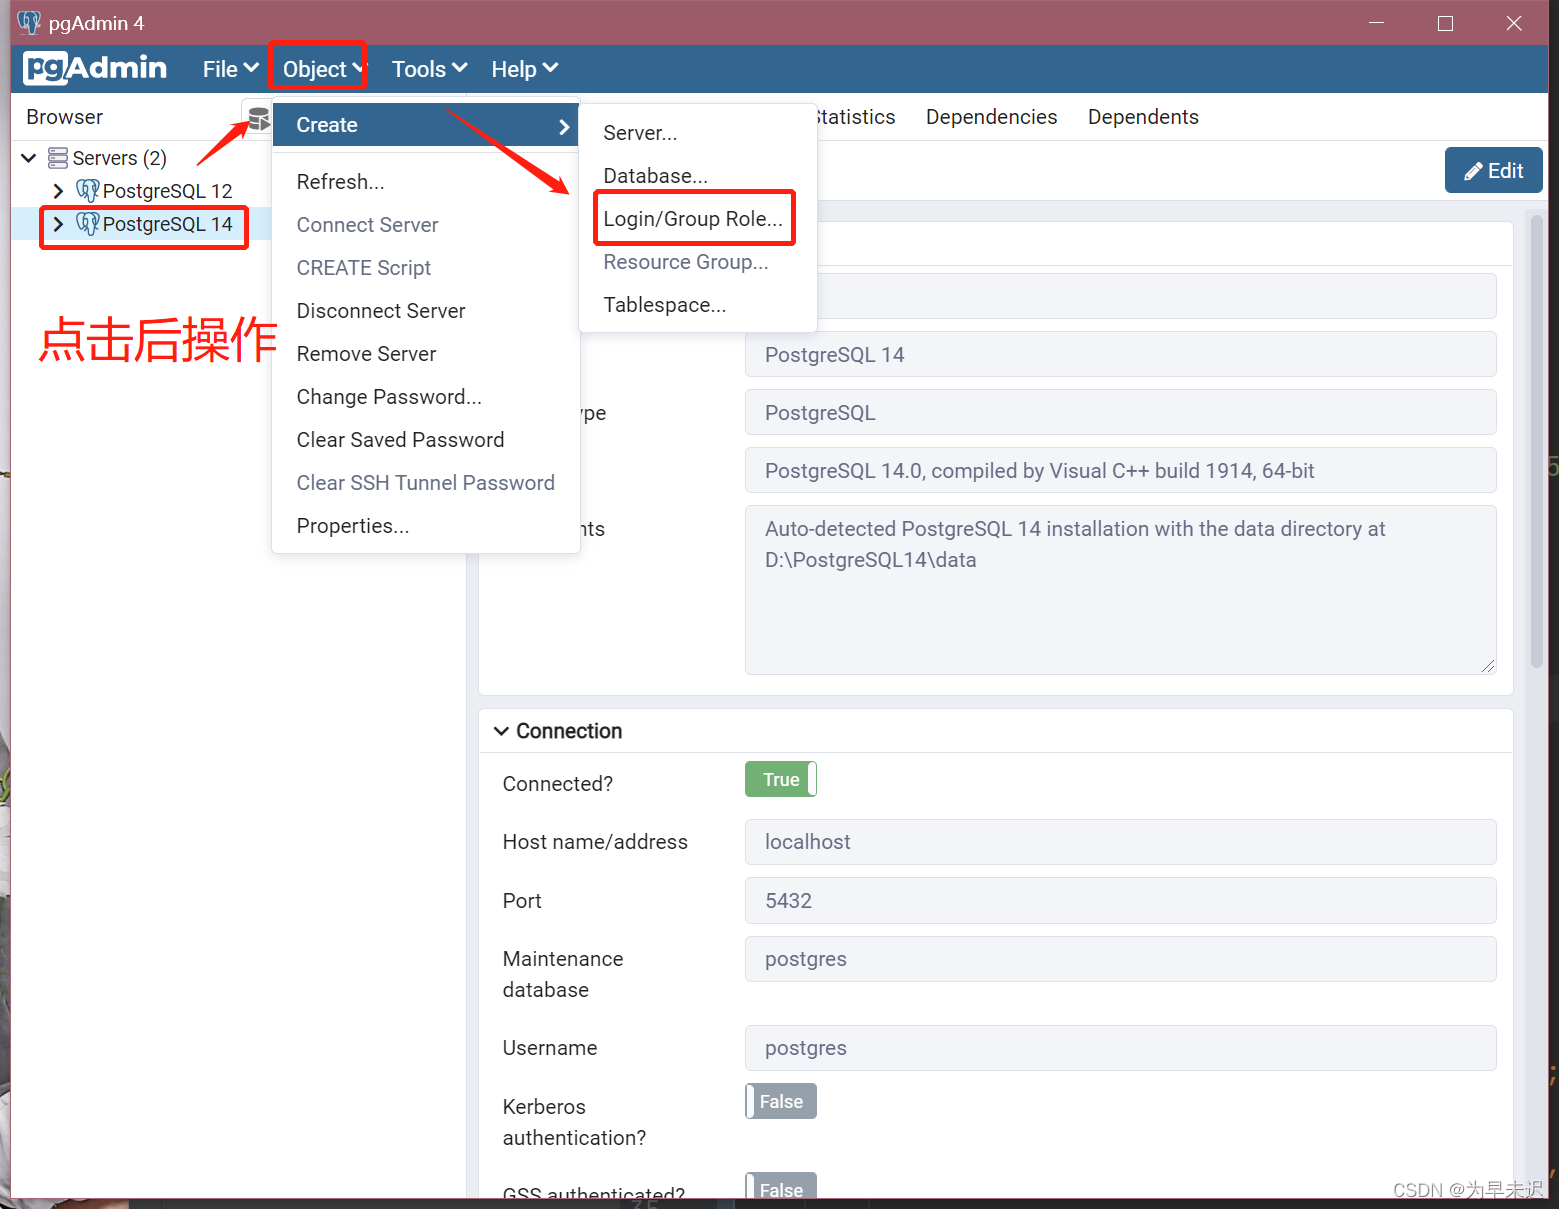Open the File menu

point(231,69)
